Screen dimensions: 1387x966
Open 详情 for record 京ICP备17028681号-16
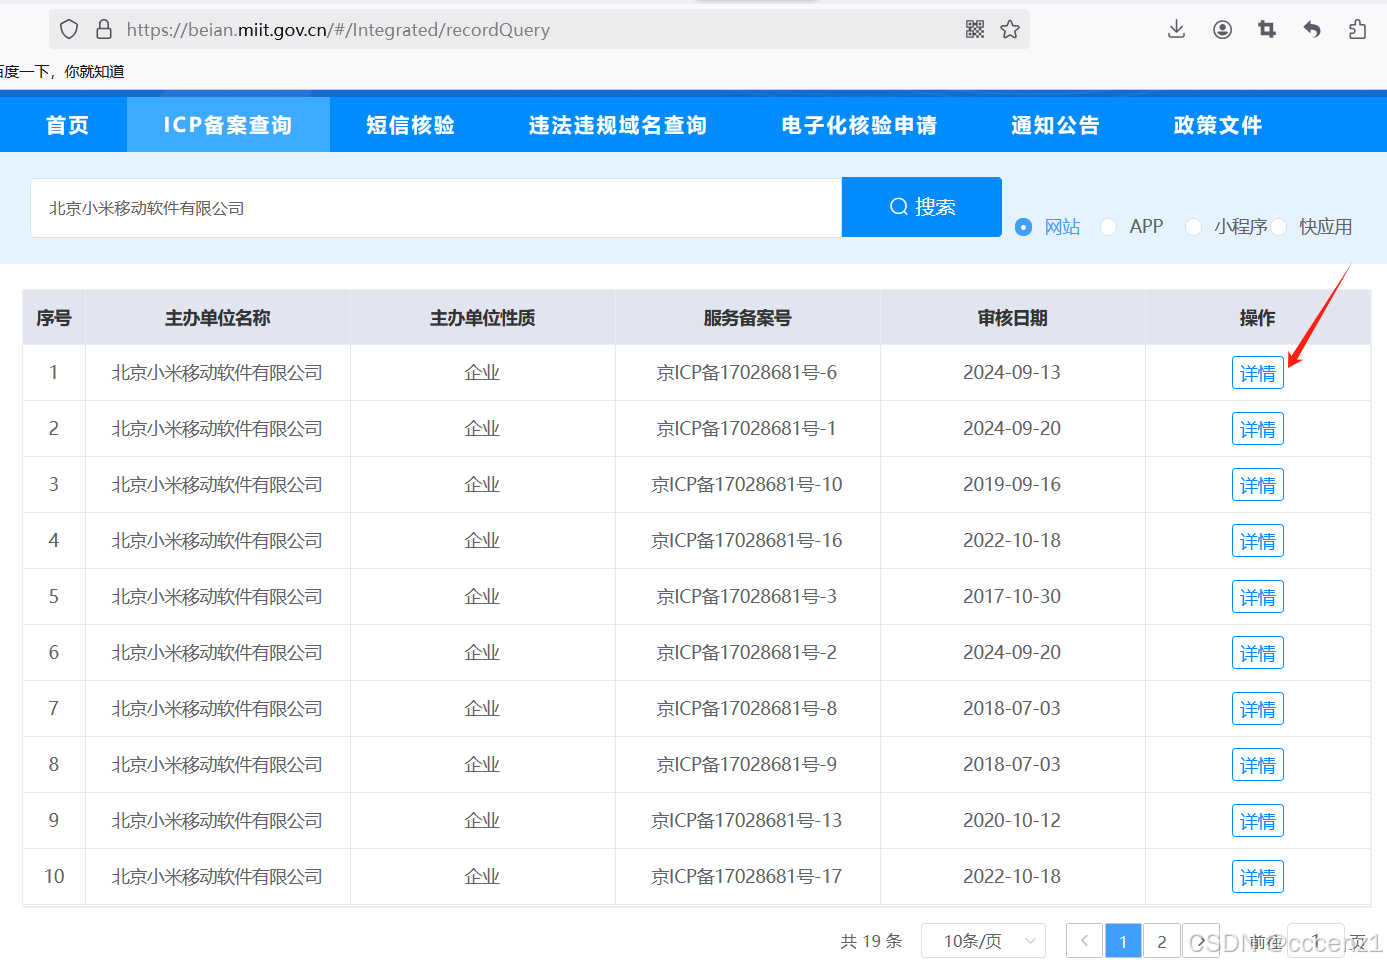pos(1257,541)
